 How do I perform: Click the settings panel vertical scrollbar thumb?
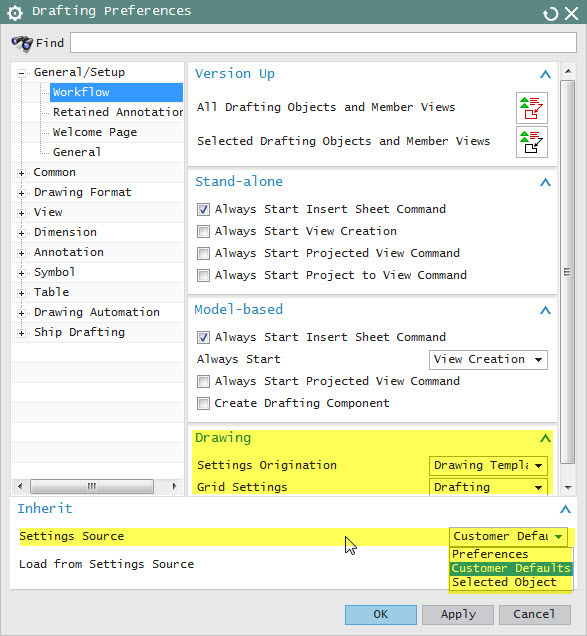click(568, 272)
